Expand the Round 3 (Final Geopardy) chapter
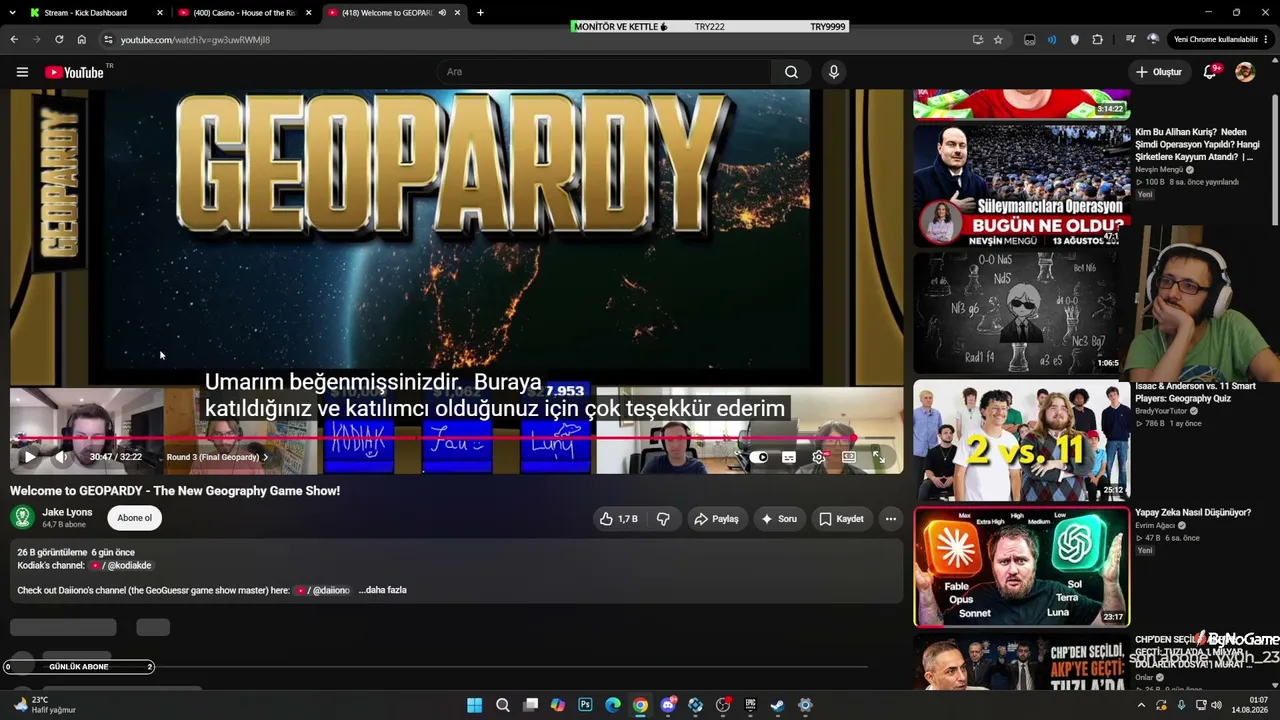The width and height of the screenshot is (1280, 720). (217, 457)
